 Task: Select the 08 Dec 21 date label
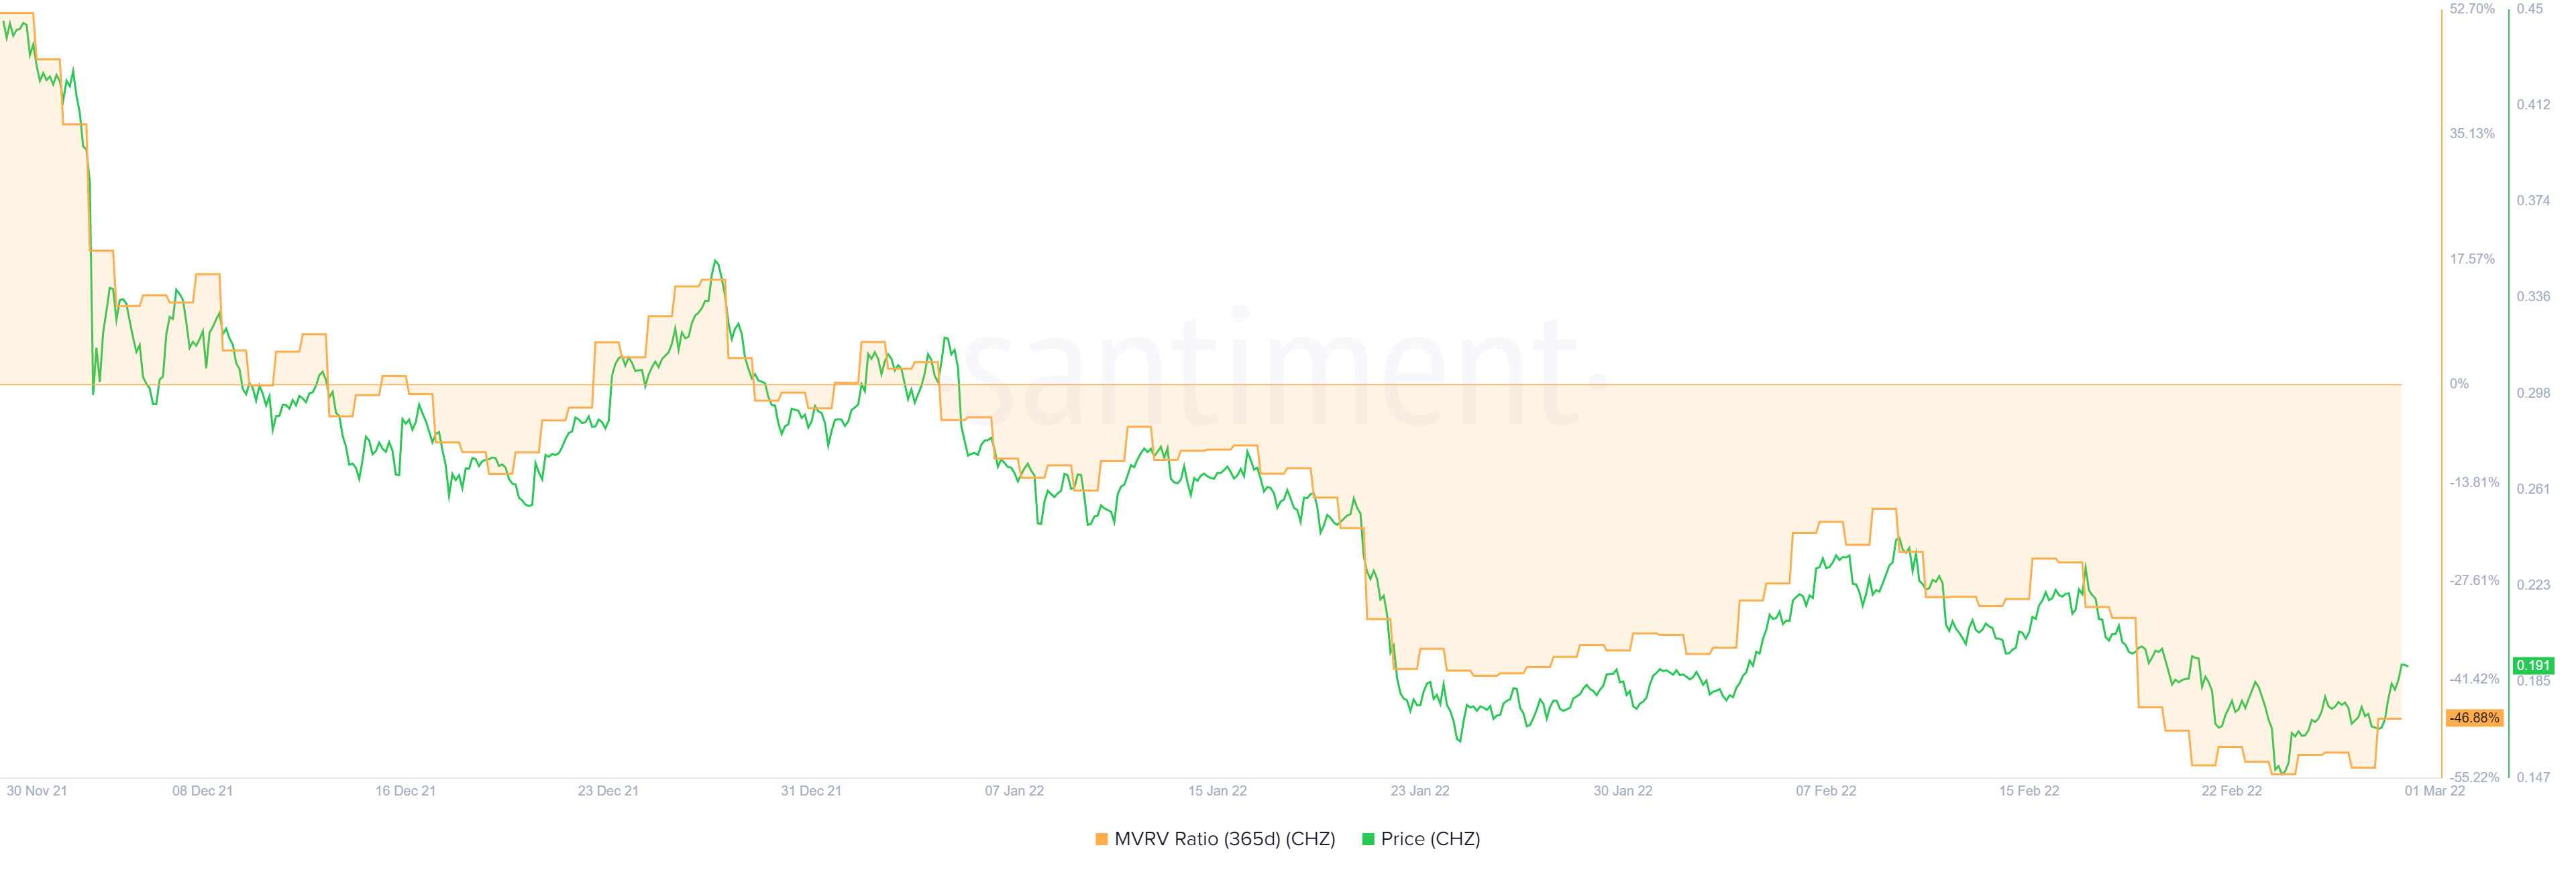pos(202,791)
